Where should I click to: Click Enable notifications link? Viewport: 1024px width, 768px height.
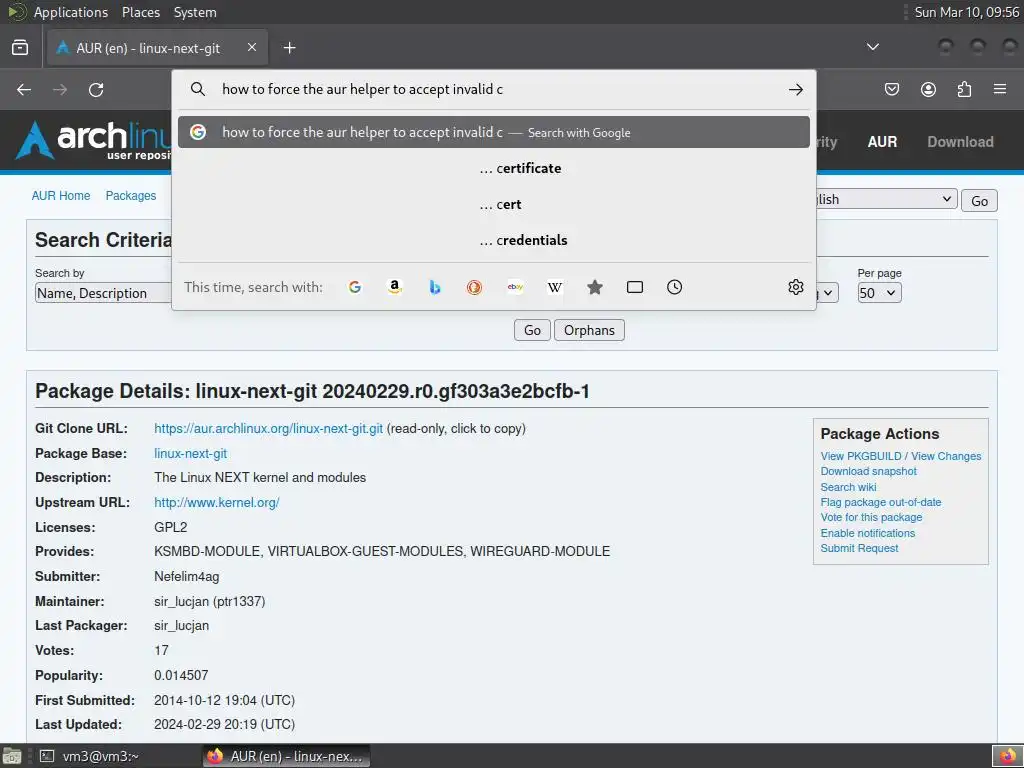[868, 533]
